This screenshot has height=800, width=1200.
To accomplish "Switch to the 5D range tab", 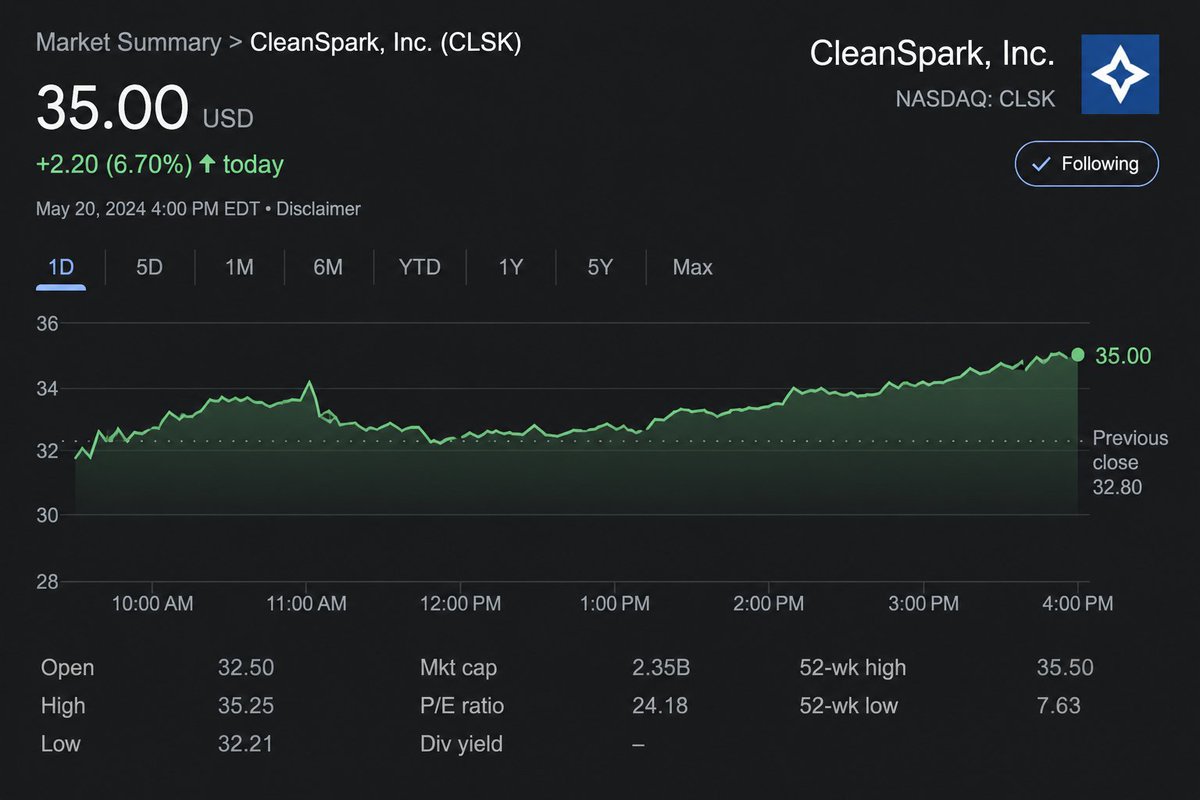I will click(x=149, y=268).
